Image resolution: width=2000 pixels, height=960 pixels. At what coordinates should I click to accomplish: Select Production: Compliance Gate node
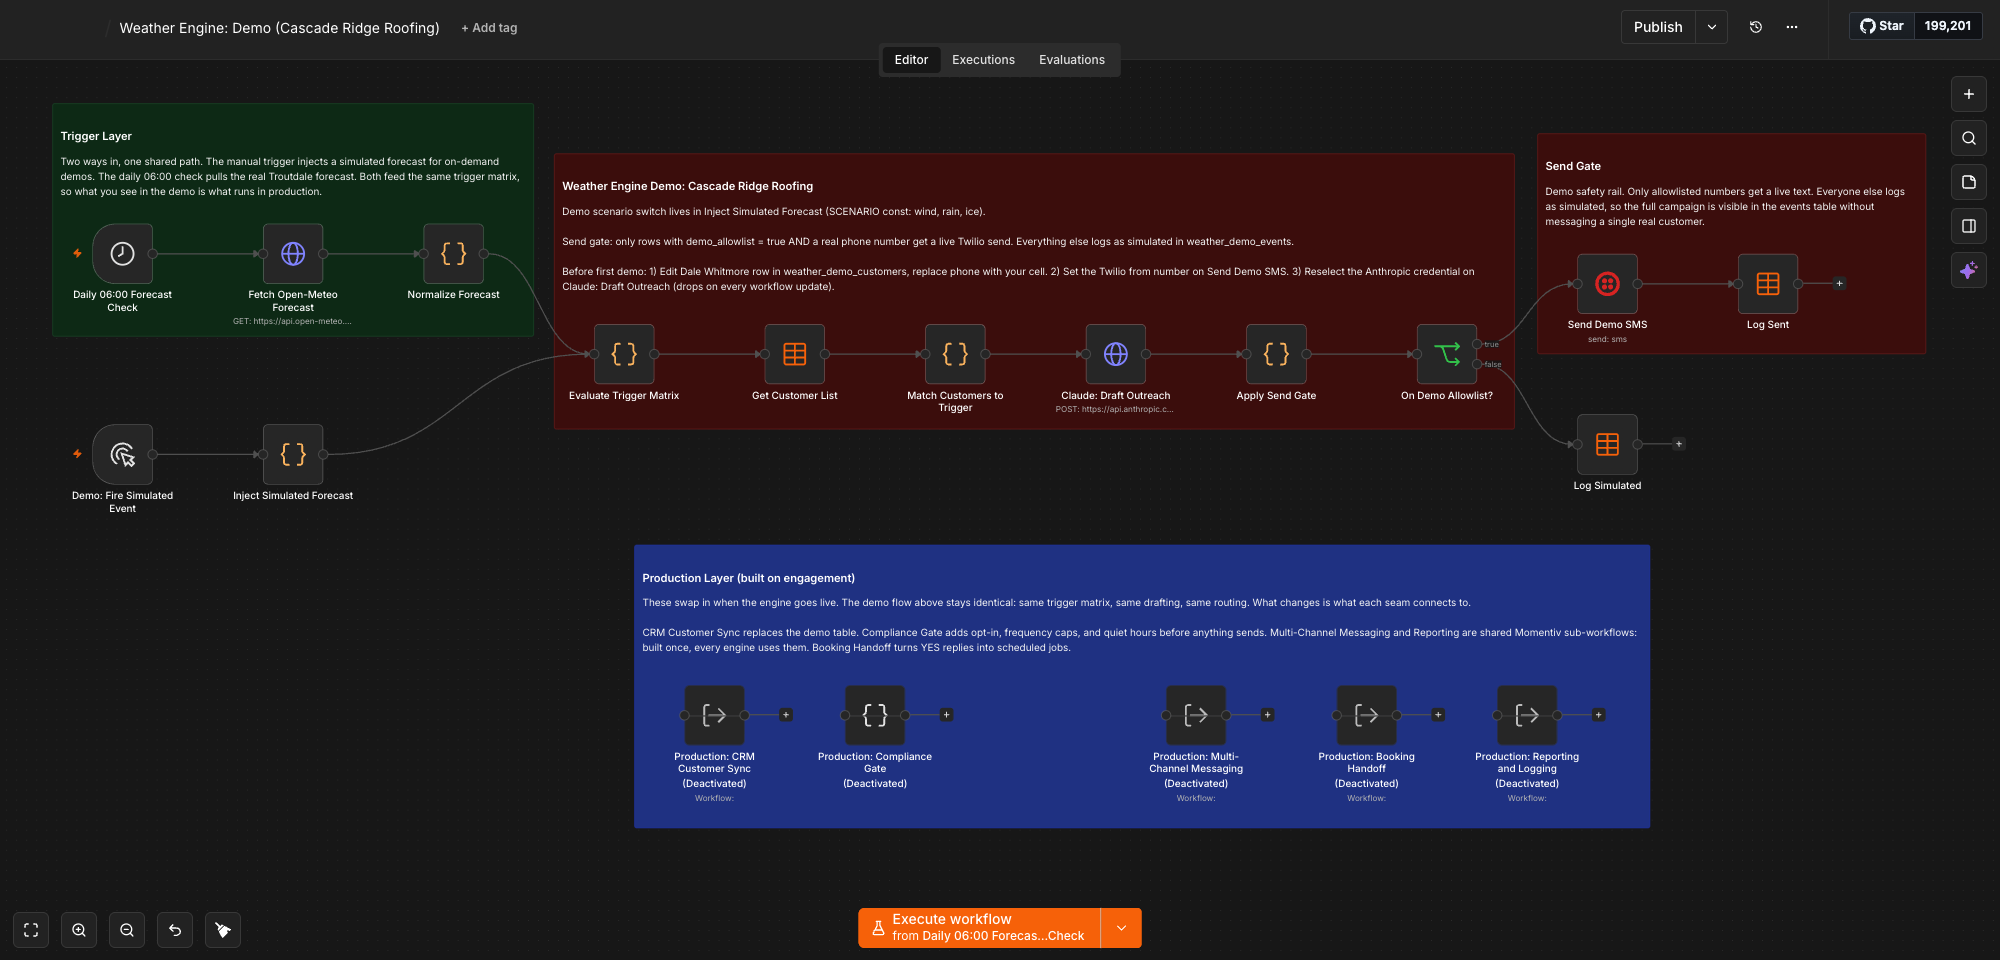pyautogui.click(x=875, y=715)
